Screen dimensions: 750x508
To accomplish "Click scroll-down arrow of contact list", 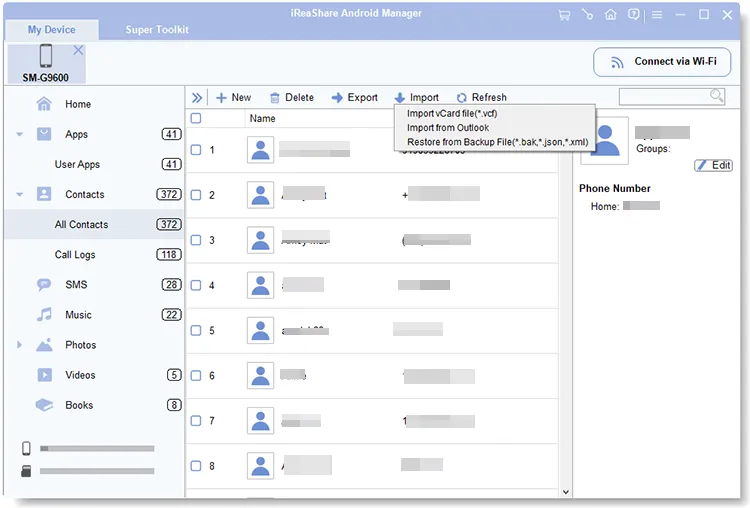I will click(x=566, y=492).
